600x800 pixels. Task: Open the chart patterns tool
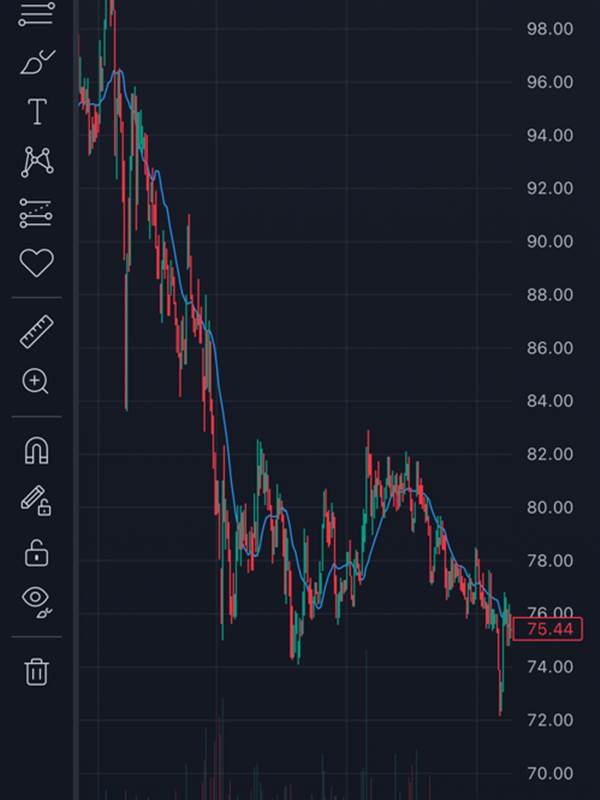[x=37, y=162]
